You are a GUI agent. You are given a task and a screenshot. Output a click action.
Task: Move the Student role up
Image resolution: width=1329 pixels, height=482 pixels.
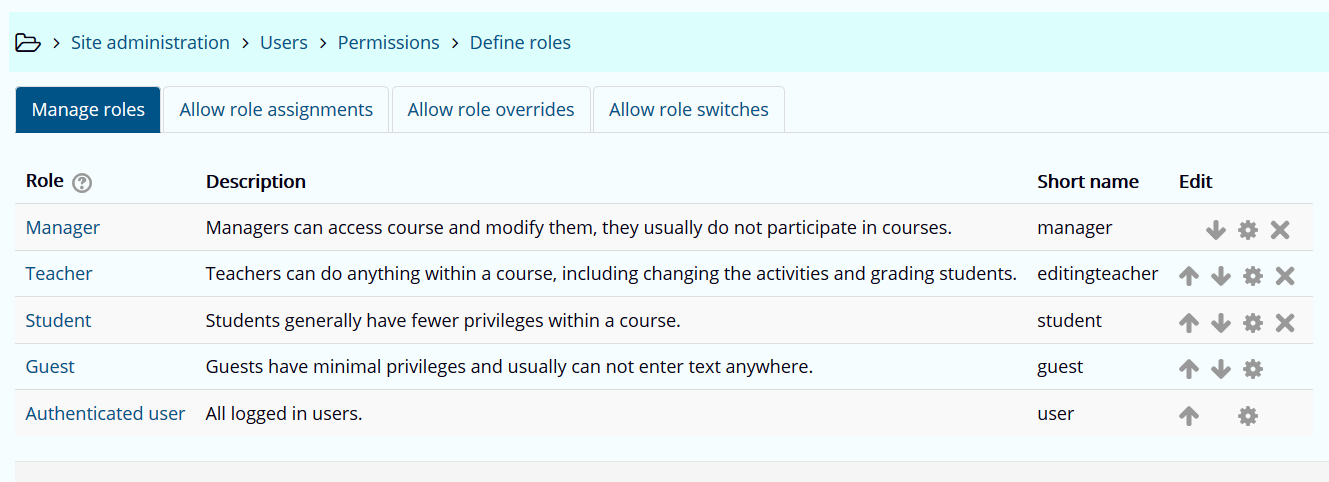point(1188,323)
